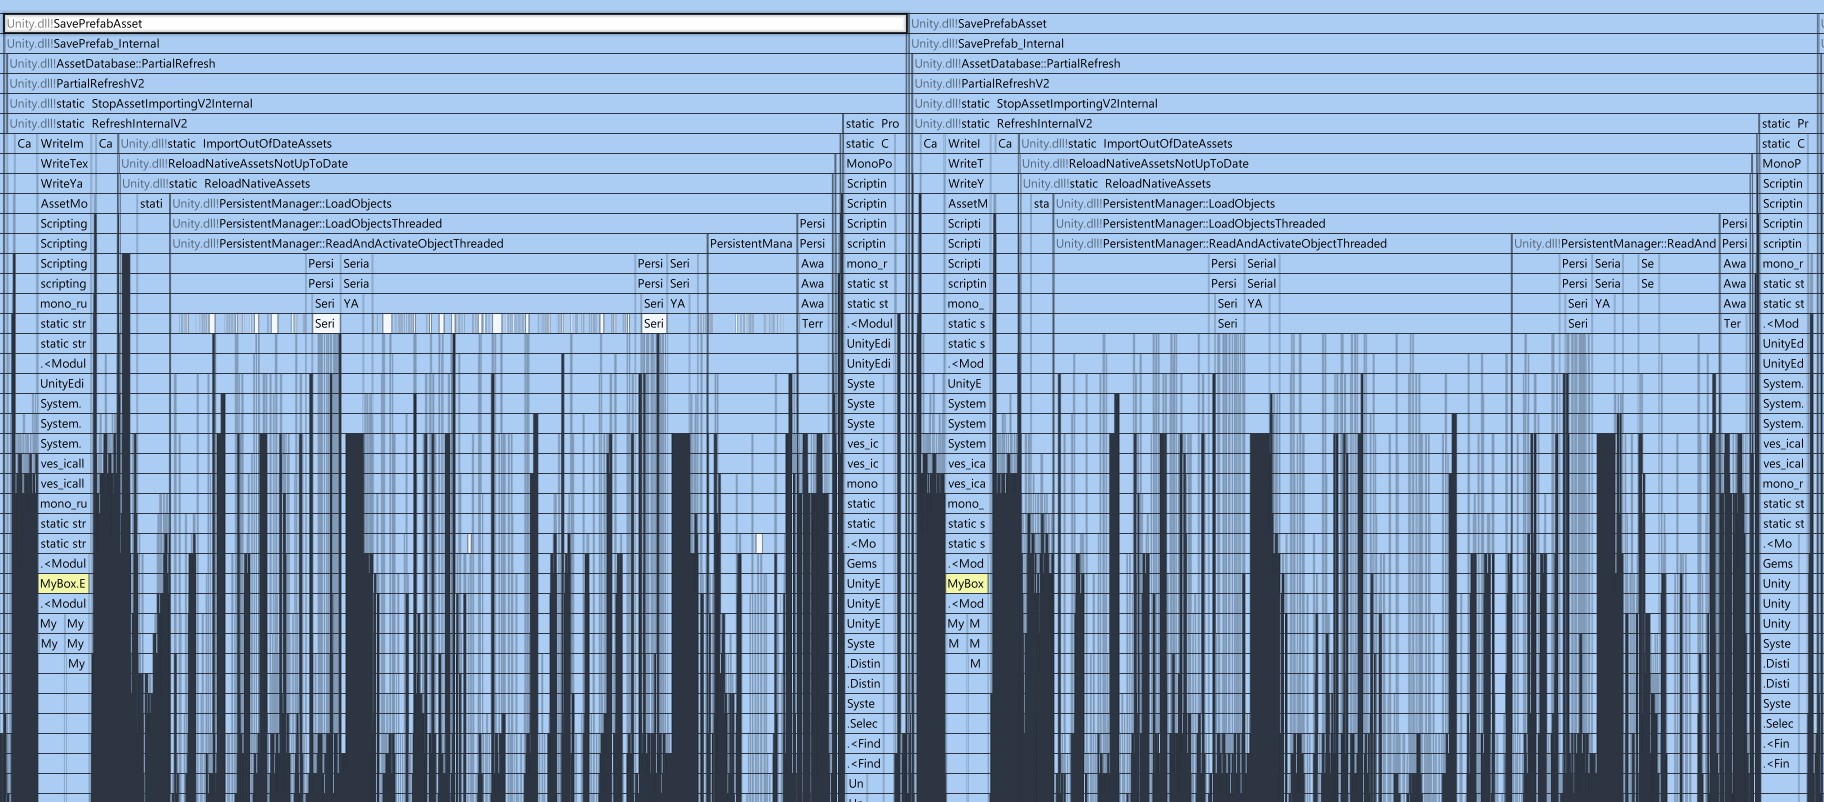Select the 'stati' frame

point(151,204)
